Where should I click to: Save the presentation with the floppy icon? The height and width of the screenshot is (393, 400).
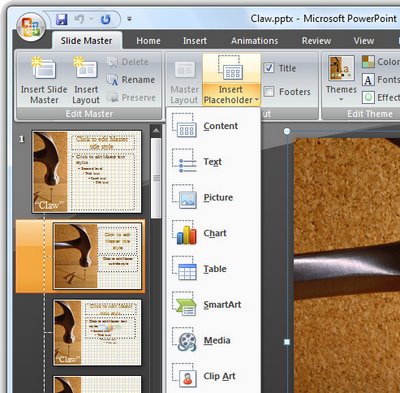coord(62,20)
